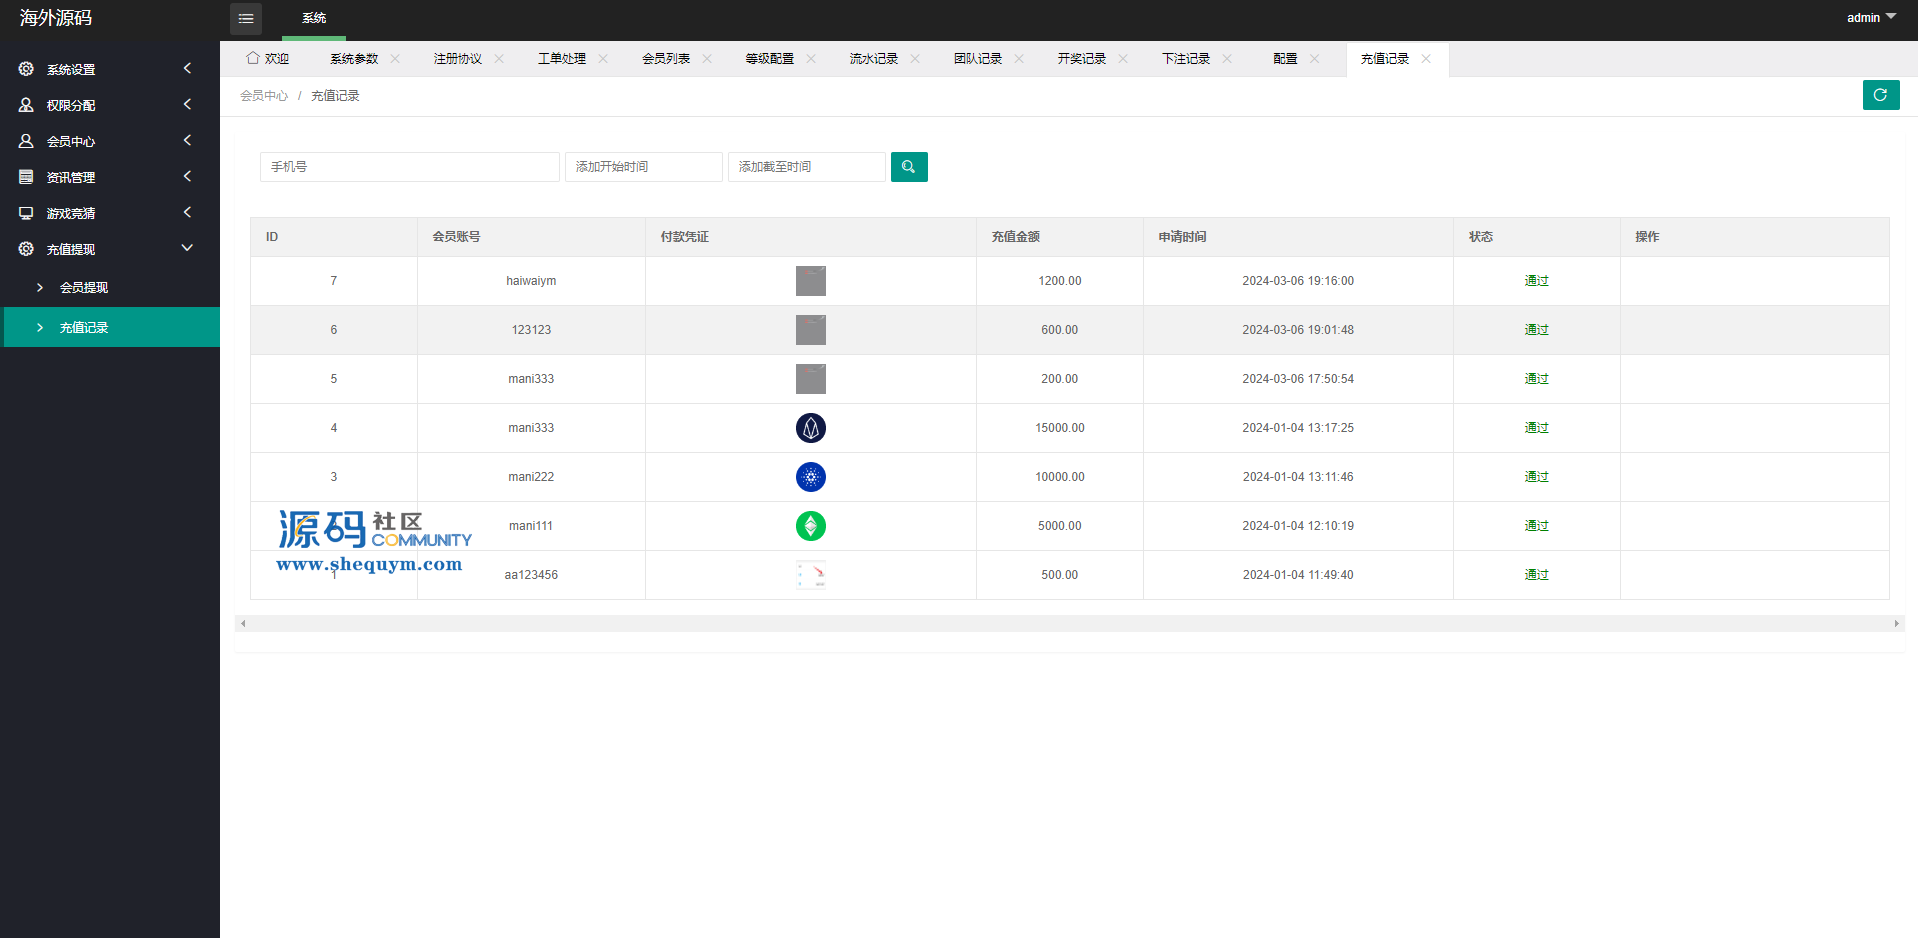
Task: Close the 注册协议 tab
Action: tap(499, 59)
